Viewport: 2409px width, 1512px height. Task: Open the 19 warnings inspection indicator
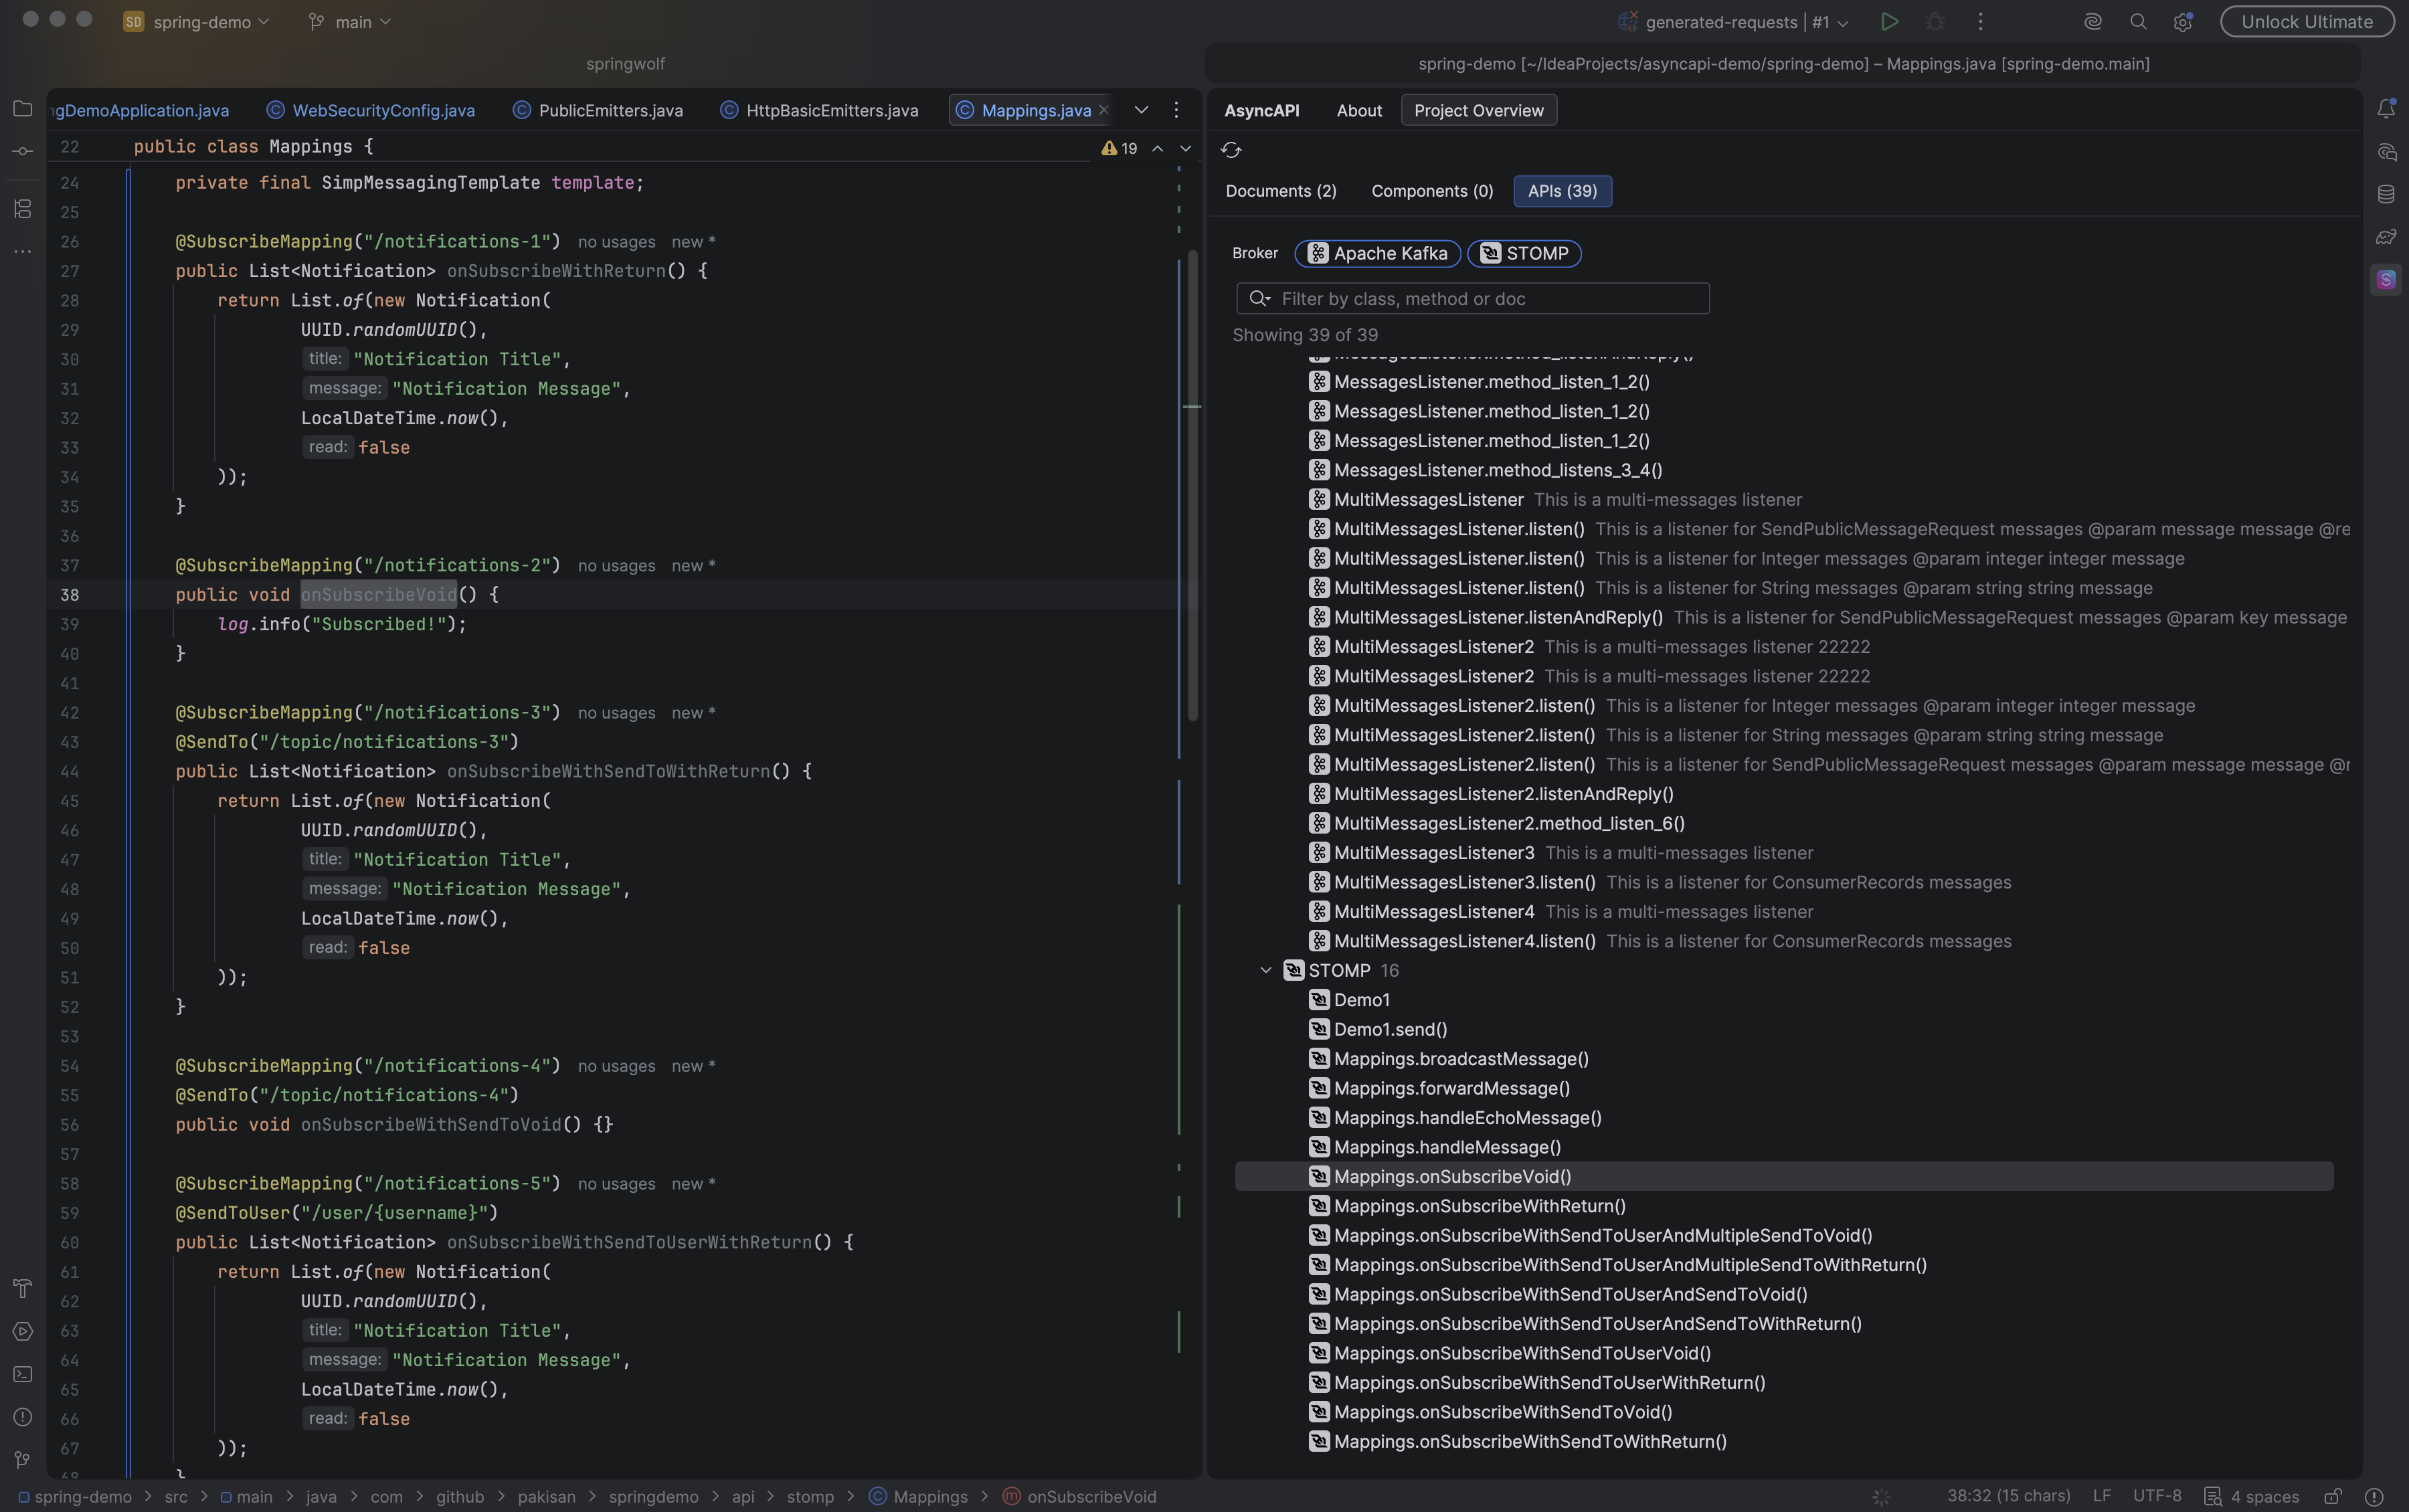[x=1119, y=148]
